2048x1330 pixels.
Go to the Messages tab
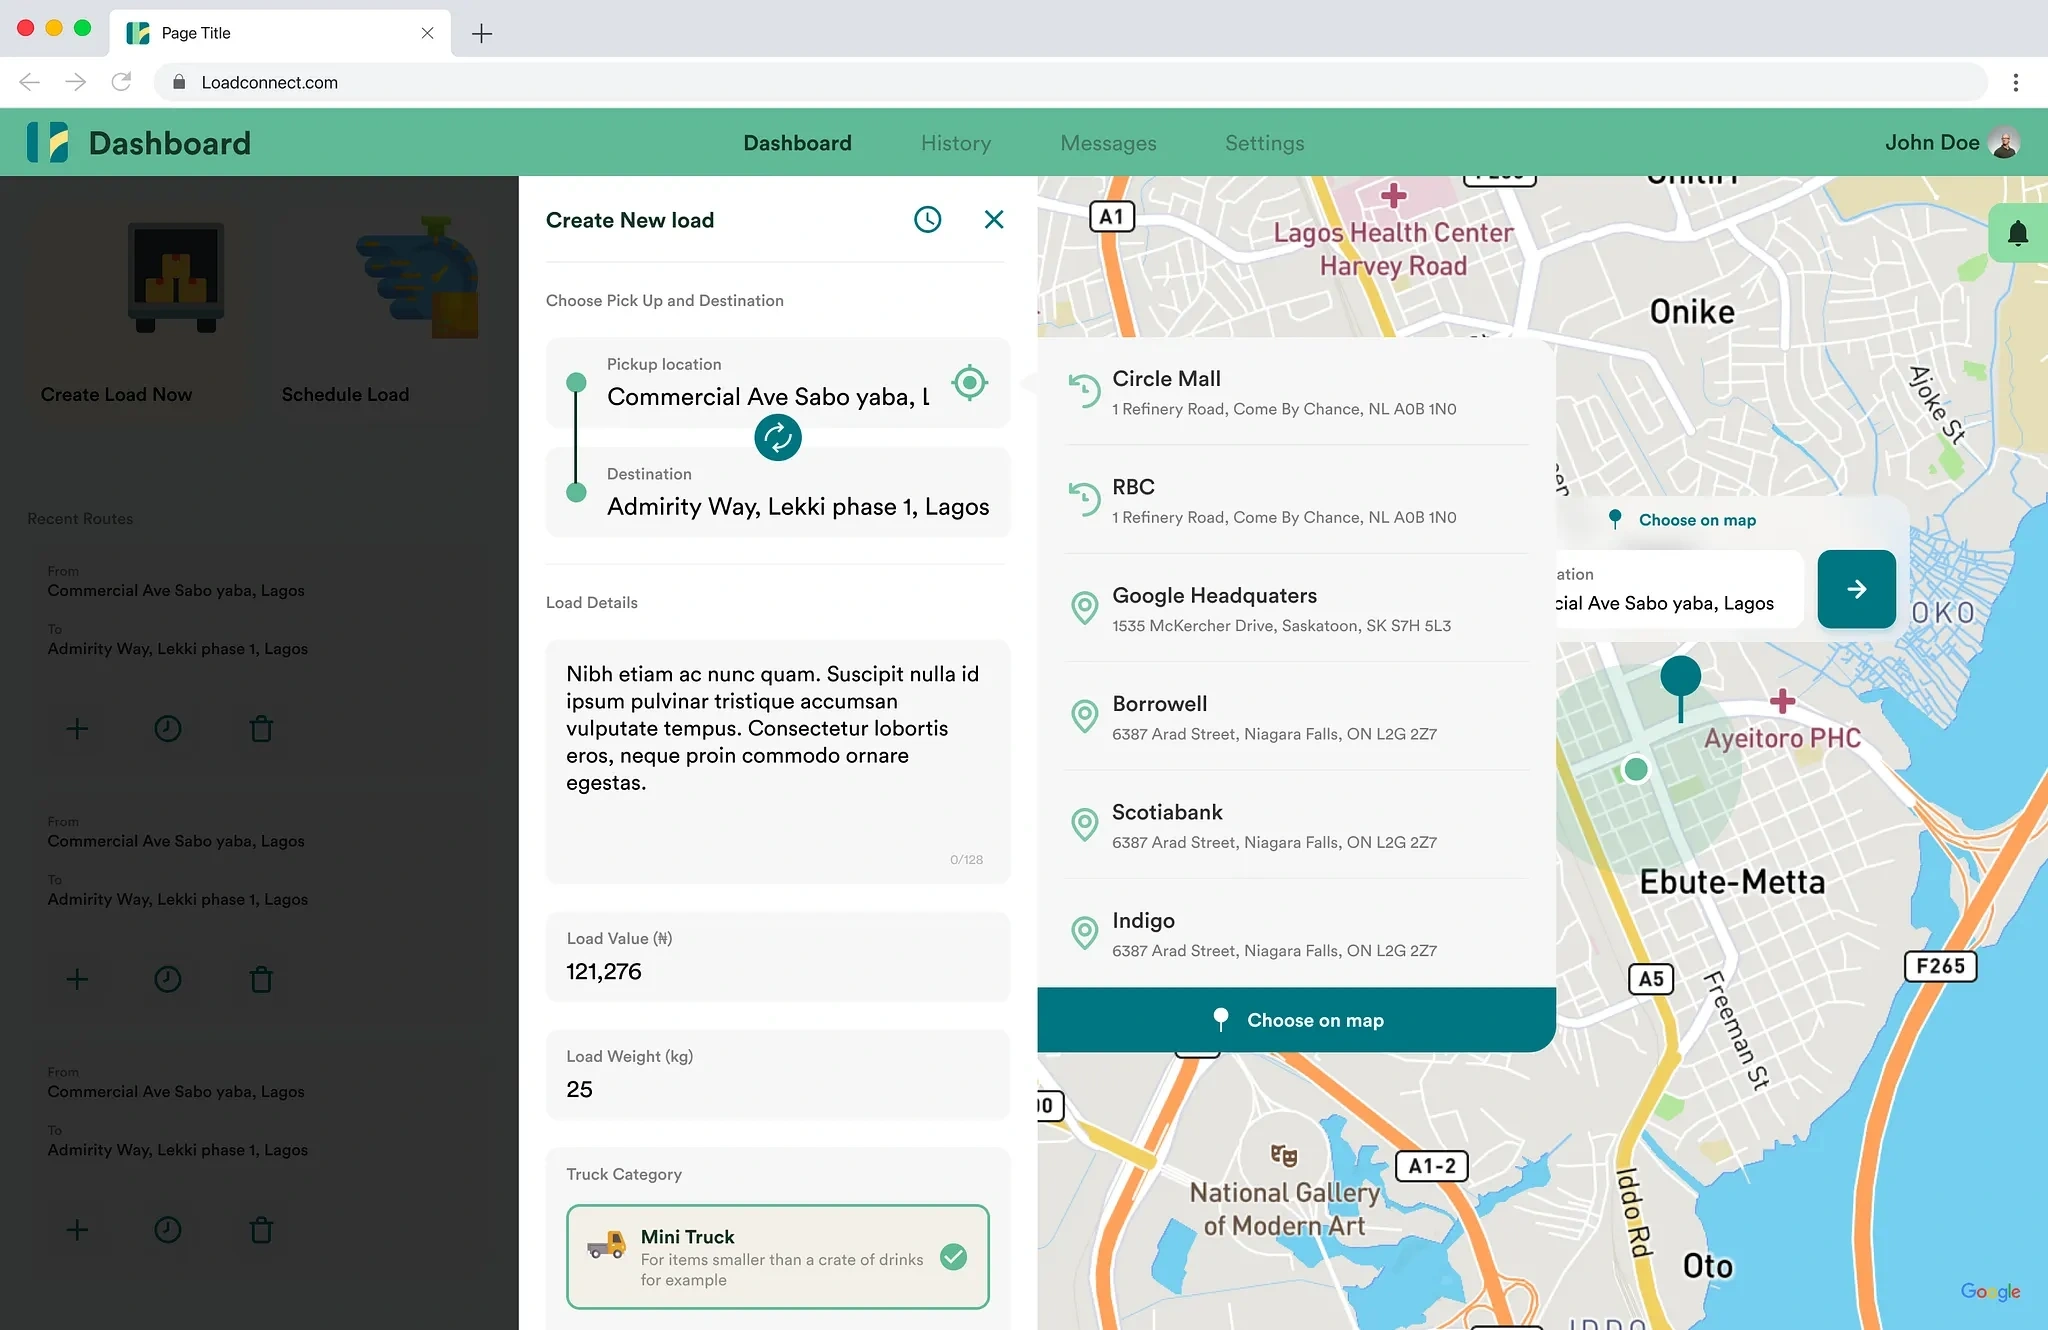click(1108, 143)
